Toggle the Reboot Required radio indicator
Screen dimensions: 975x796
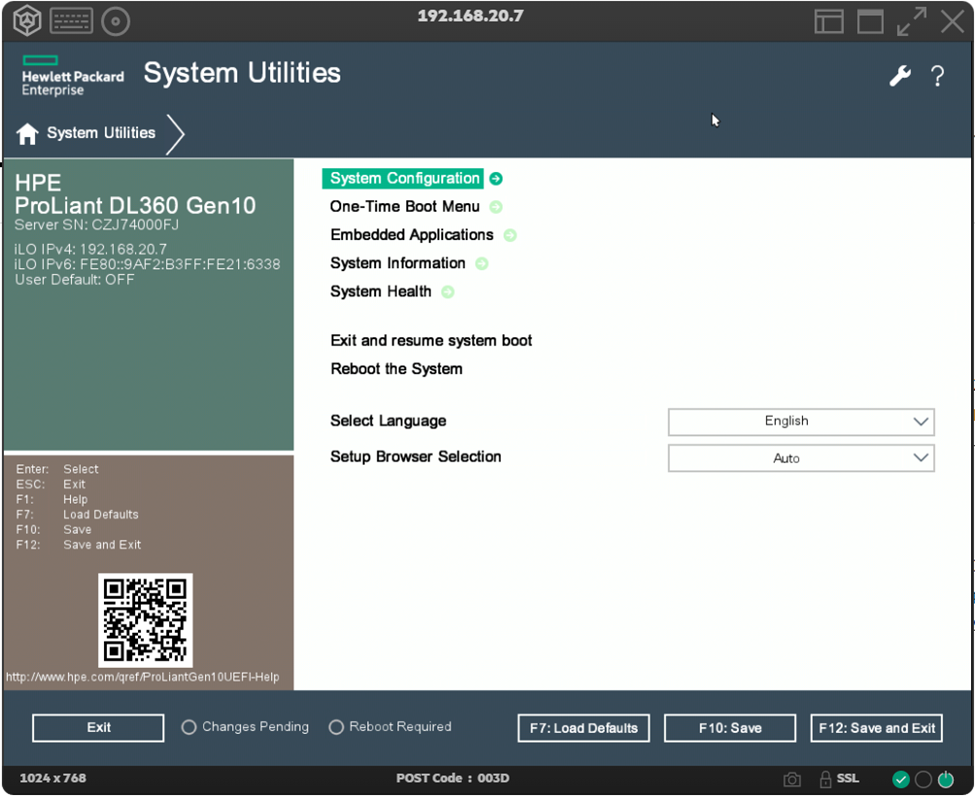click(336, 728)
